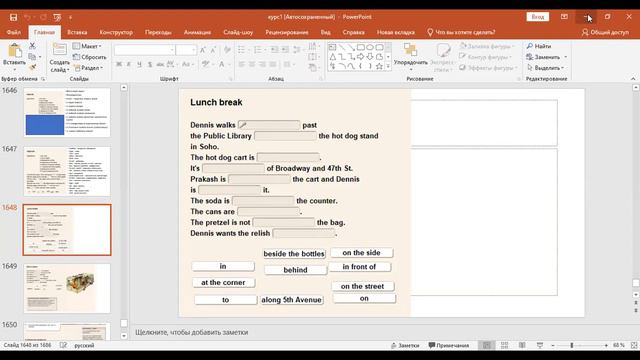Select slide 1647 thumbnail
Image resolution: width=640 pixels, height=360 pixels.
[x=67, y=171]
